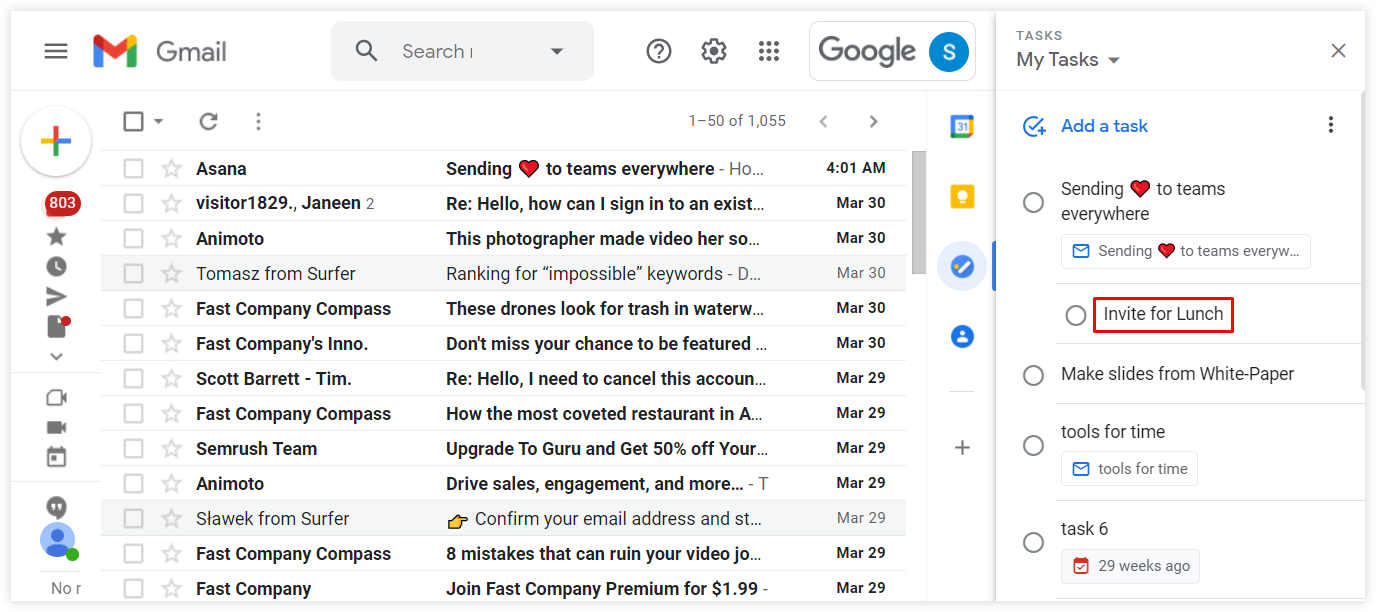This screenshot has height=612, width=1376.
Task: Open the Get add-ons plus icon
Action: [x=961, y=447]
